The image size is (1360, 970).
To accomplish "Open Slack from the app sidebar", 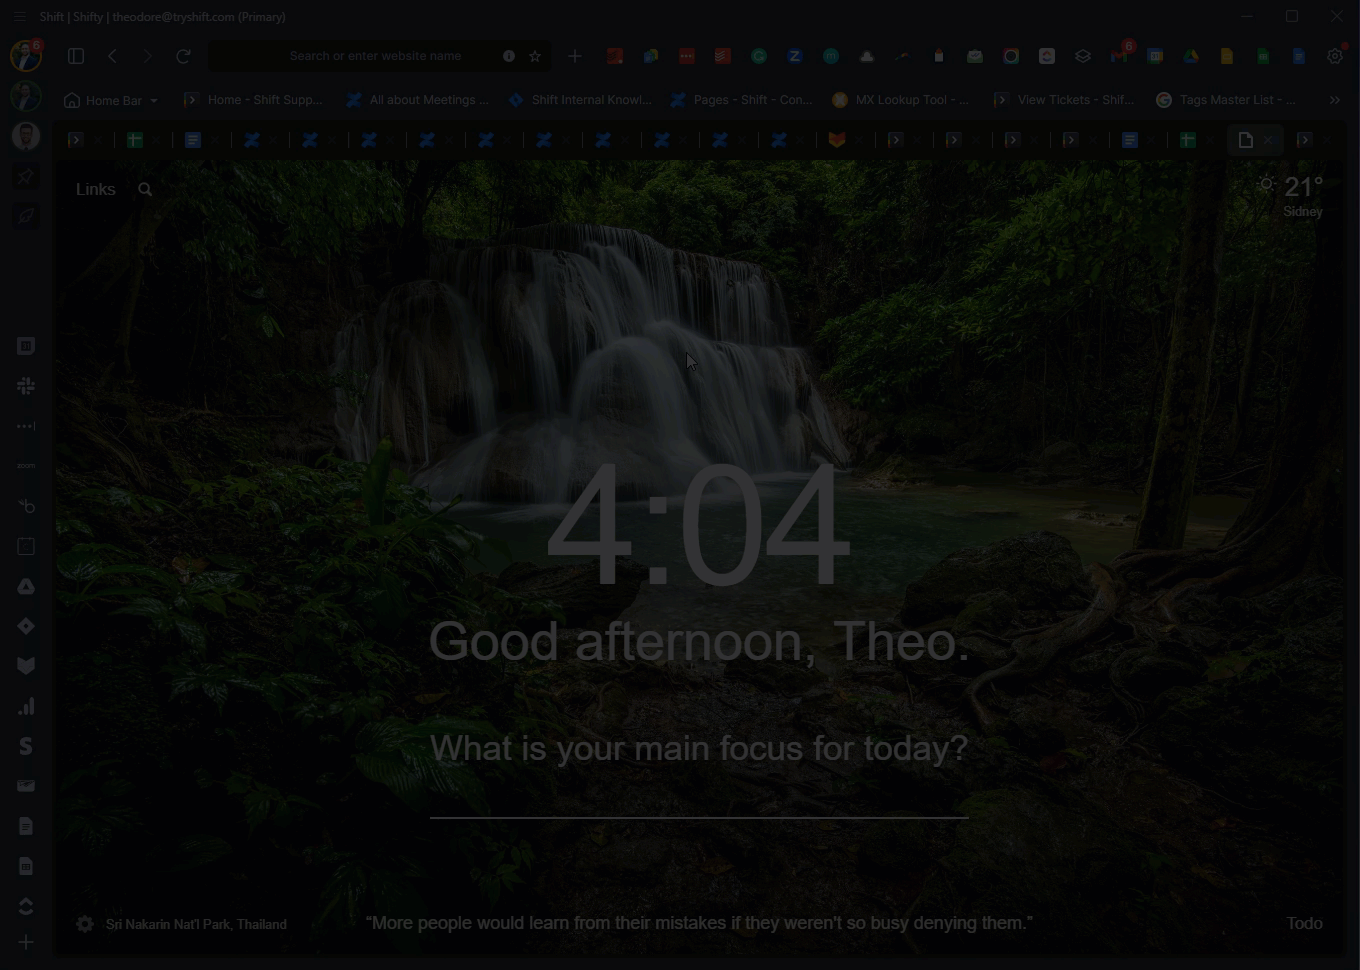I will [x=26, y=386].
